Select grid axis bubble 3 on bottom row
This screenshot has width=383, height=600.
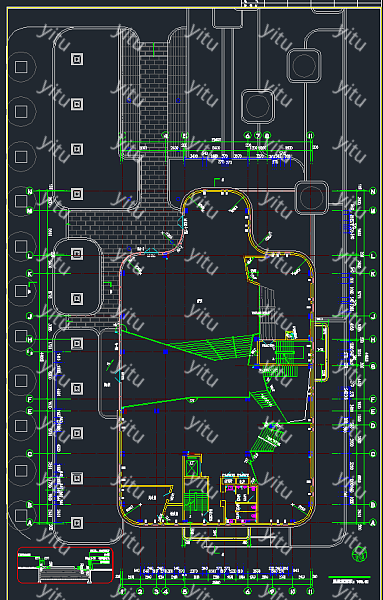(x=156, y=591)
